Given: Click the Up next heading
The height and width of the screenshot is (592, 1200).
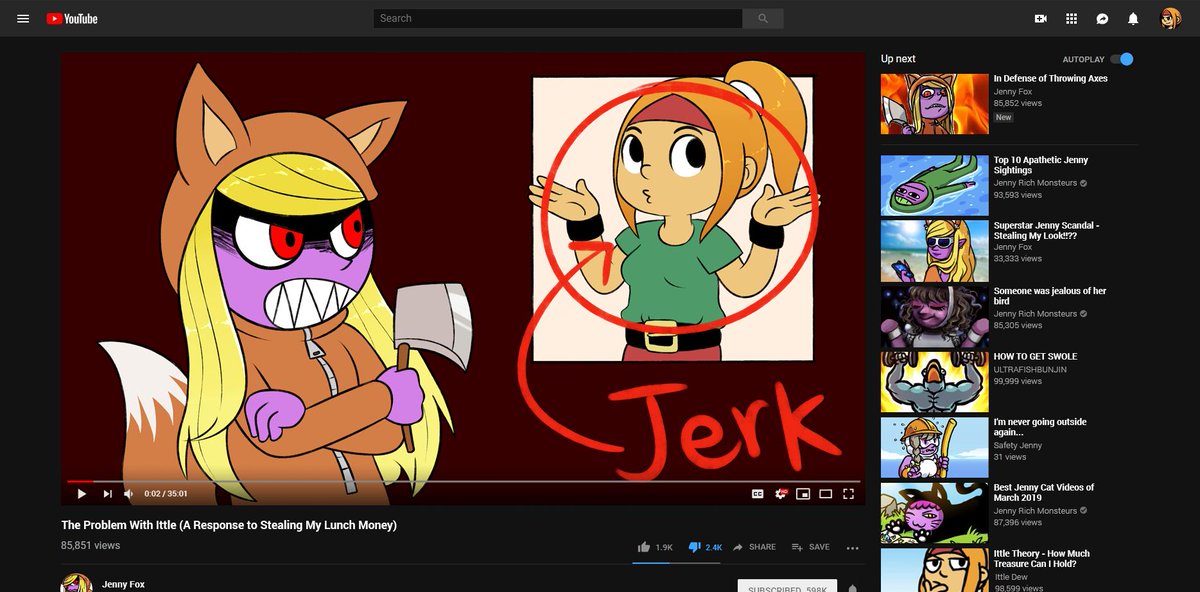Looking at the screenshot, I should tap(898, 59).
